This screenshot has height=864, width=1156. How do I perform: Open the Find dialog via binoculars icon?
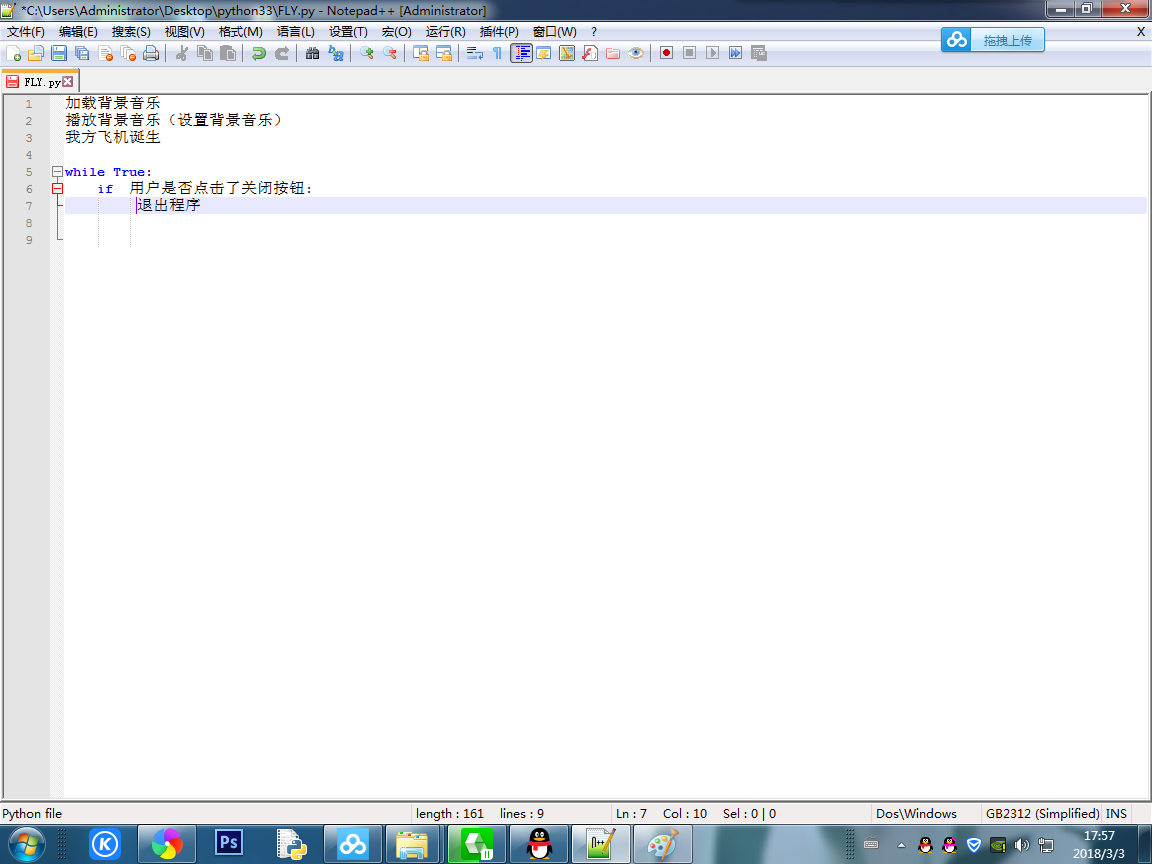click(x=313, y=53)
